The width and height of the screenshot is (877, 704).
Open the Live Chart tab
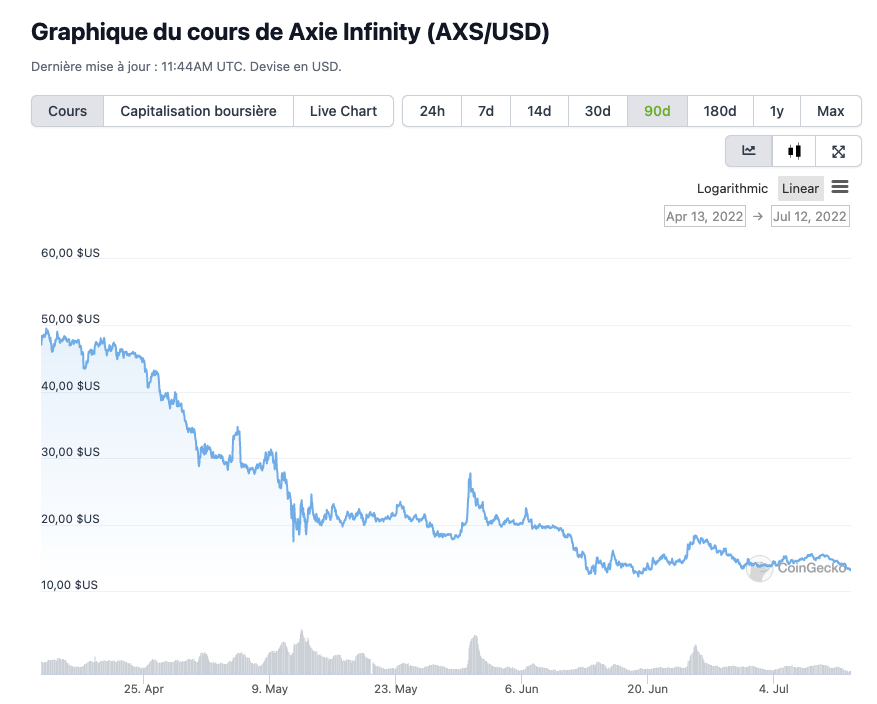(x=343, y=111)
